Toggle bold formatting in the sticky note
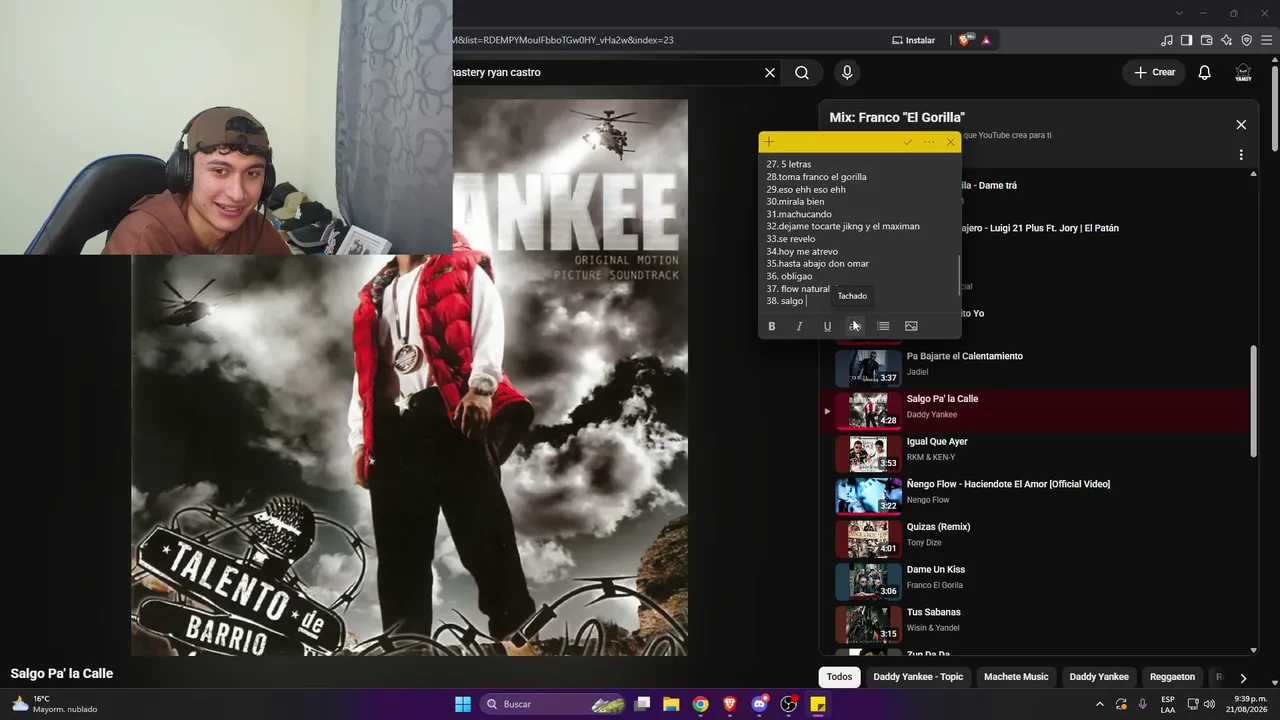The height and width of the screenshot is (720, 1280). 771,326
